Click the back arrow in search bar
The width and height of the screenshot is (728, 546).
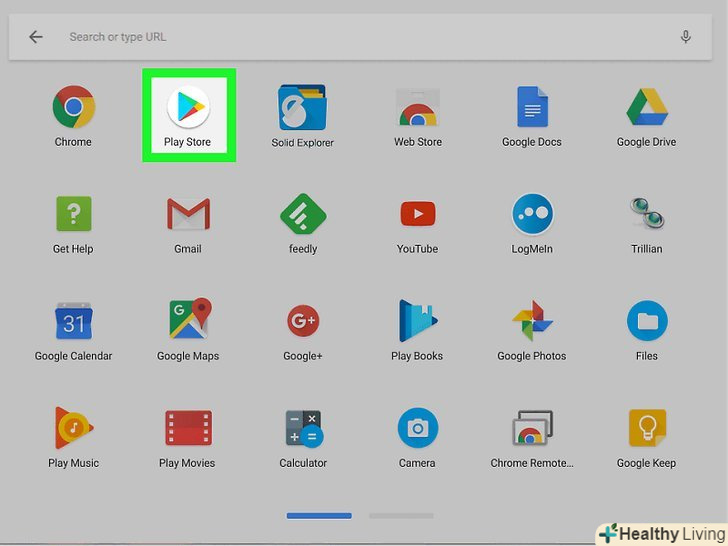point(36,37)
